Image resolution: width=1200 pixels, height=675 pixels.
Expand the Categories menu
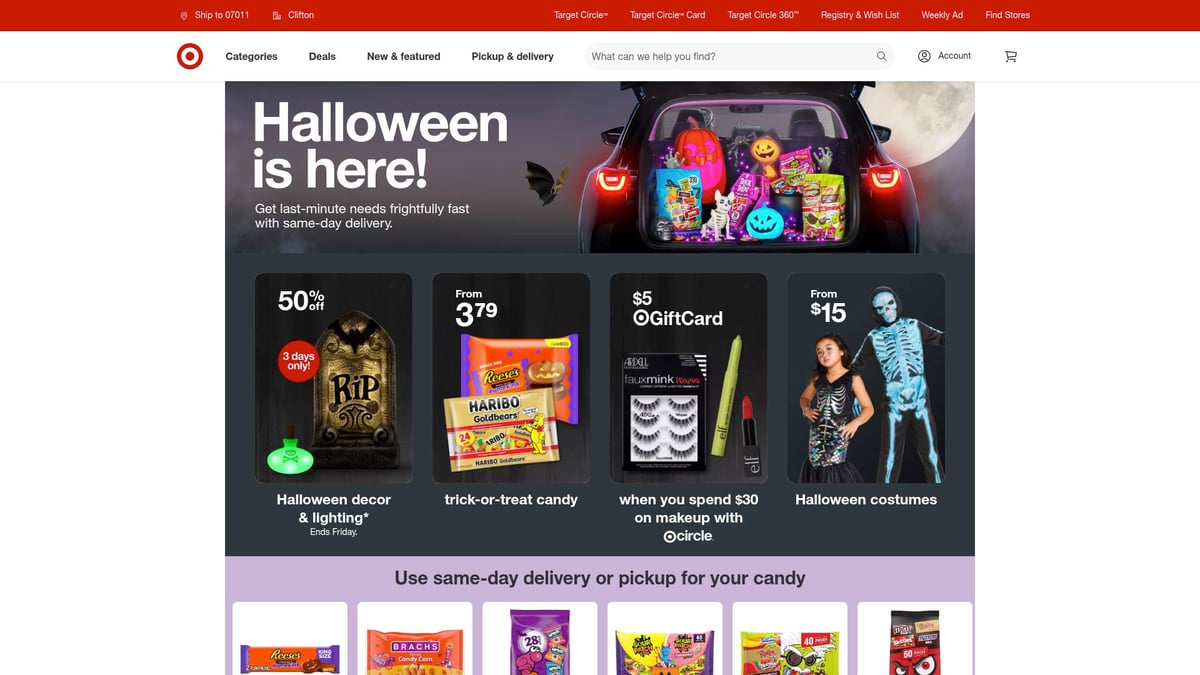[251, 56]
